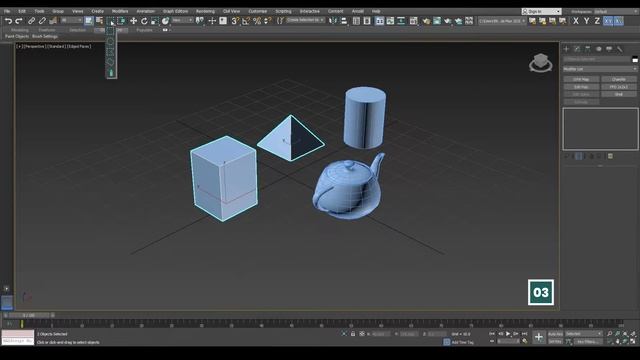The width and height of the screenshot is (640, 360).
Task: Pick fence selection region in flyout
Action: coord(111,52)
